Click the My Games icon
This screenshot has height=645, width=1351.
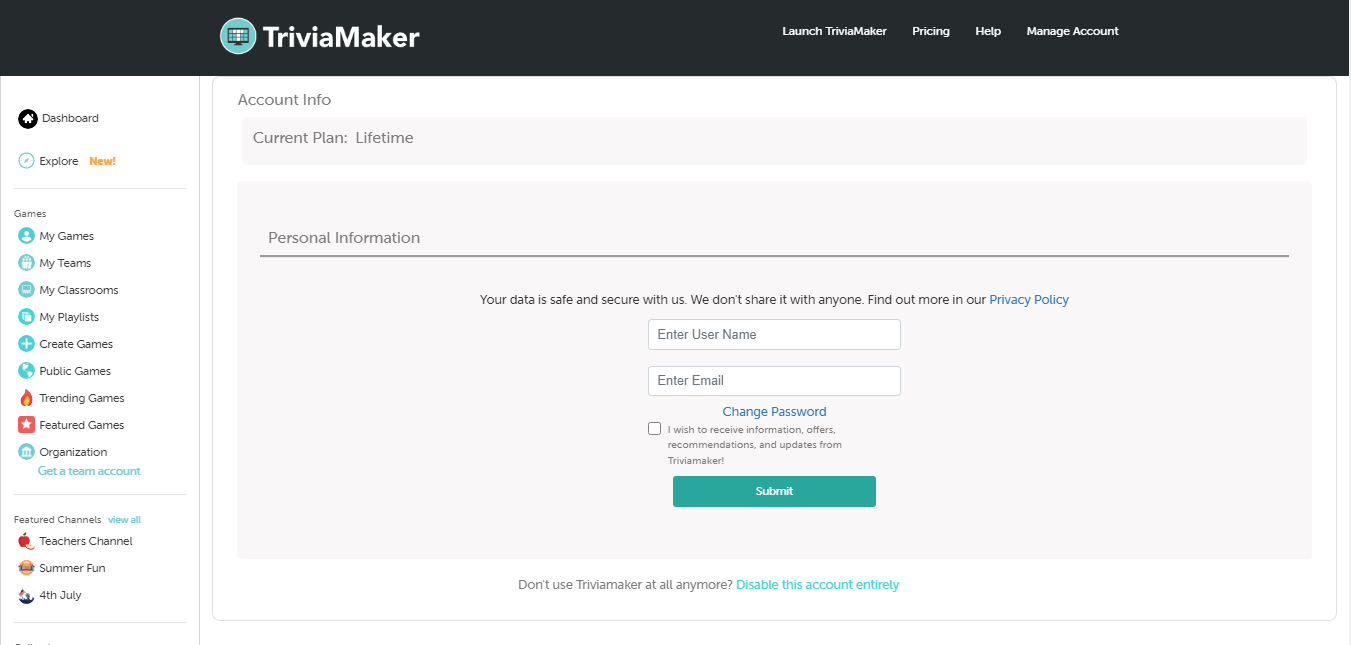[x=27, y=236]
